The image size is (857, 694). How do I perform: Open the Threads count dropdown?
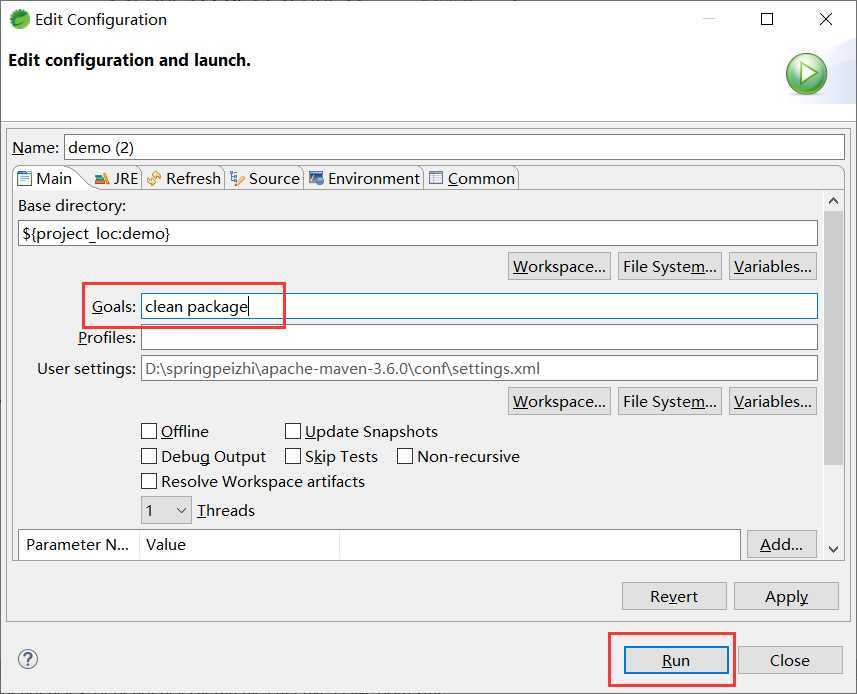tap(166, 510)
